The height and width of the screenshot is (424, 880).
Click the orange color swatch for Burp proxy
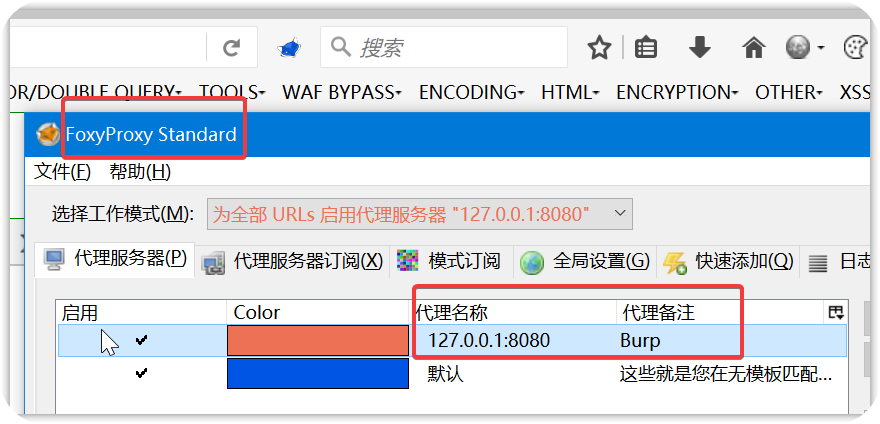tap(318, 340)
